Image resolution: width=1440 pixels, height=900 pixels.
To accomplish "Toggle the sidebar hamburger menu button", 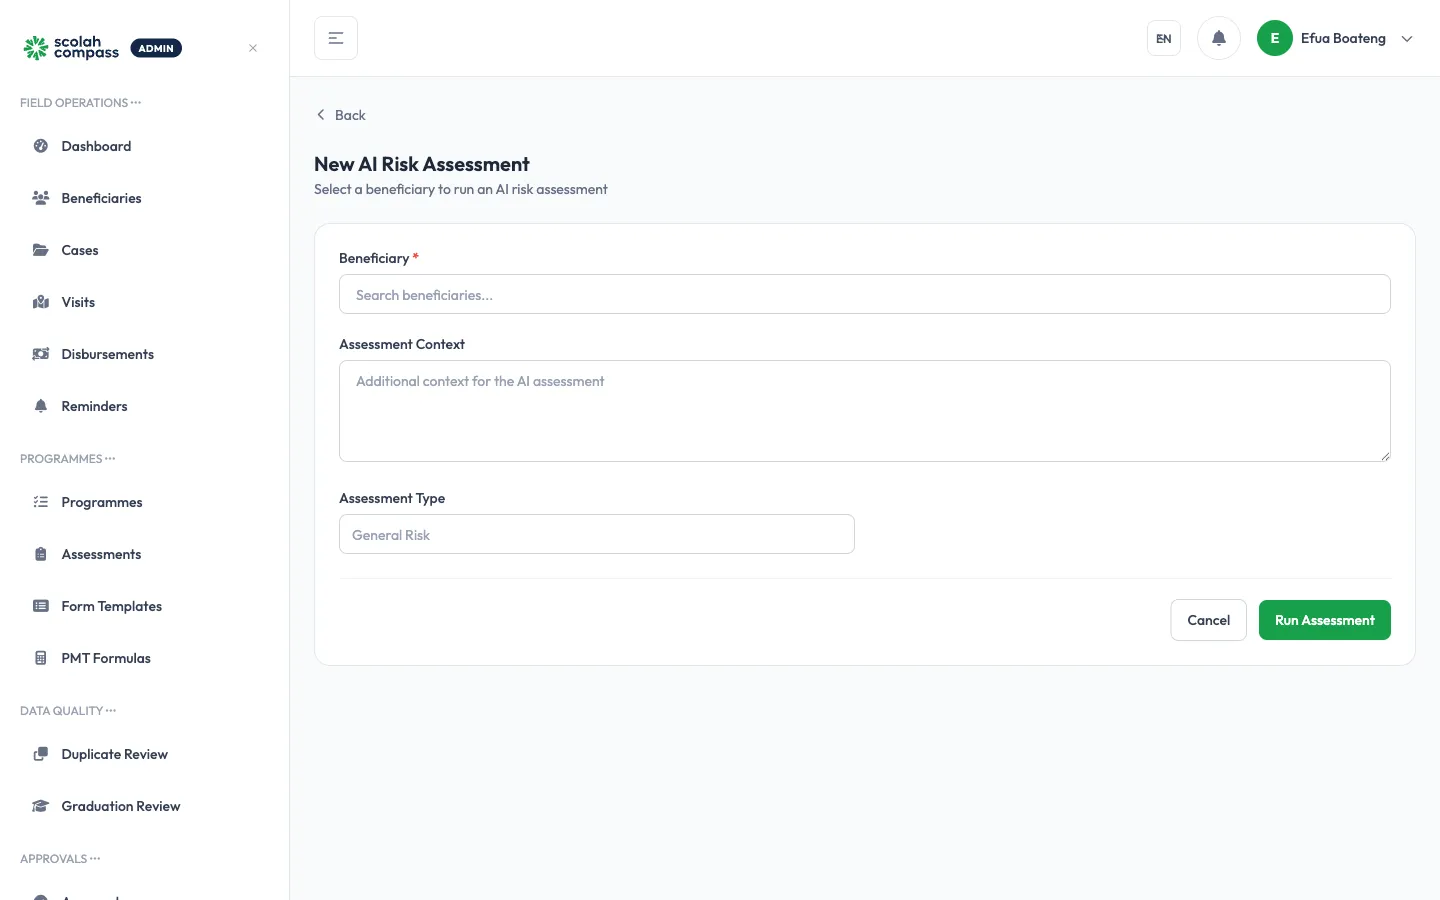I will click(336, 38).
